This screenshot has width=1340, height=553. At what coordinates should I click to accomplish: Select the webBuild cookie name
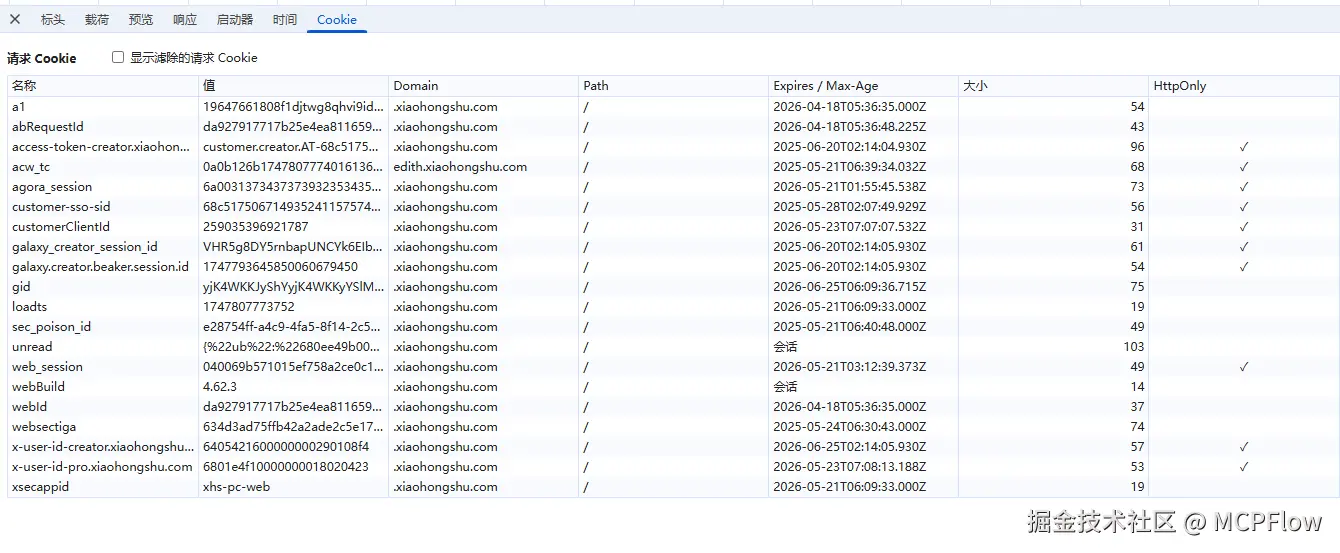pyautogui.click(x=38, y=387)
